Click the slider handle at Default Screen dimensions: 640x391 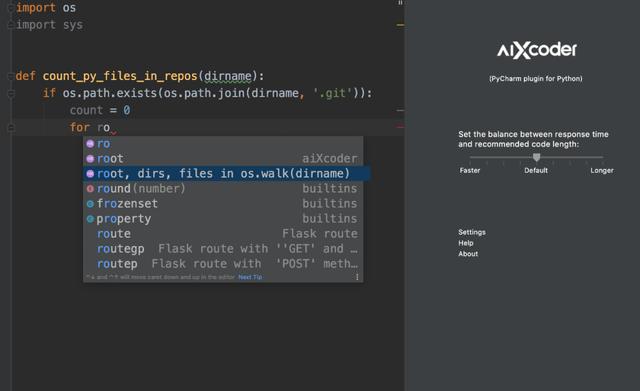point(536,157)
